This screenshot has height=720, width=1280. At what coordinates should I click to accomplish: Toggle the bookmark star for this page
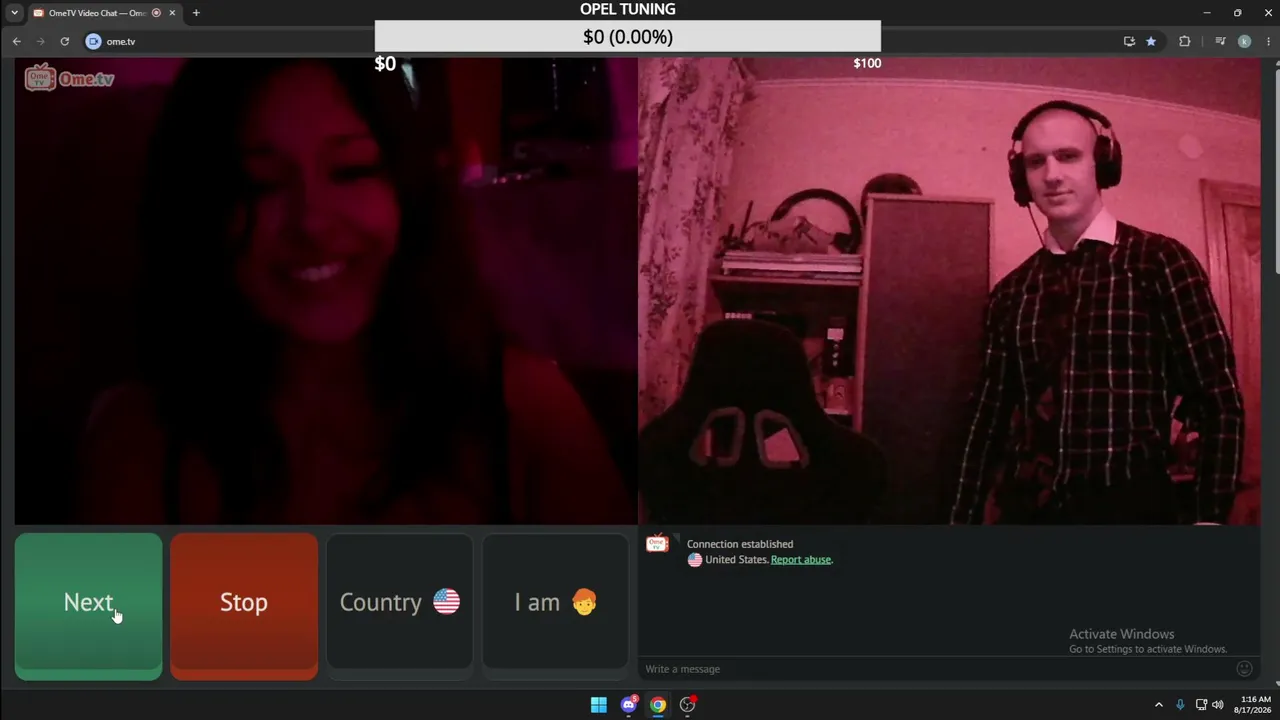point(1151,41)
